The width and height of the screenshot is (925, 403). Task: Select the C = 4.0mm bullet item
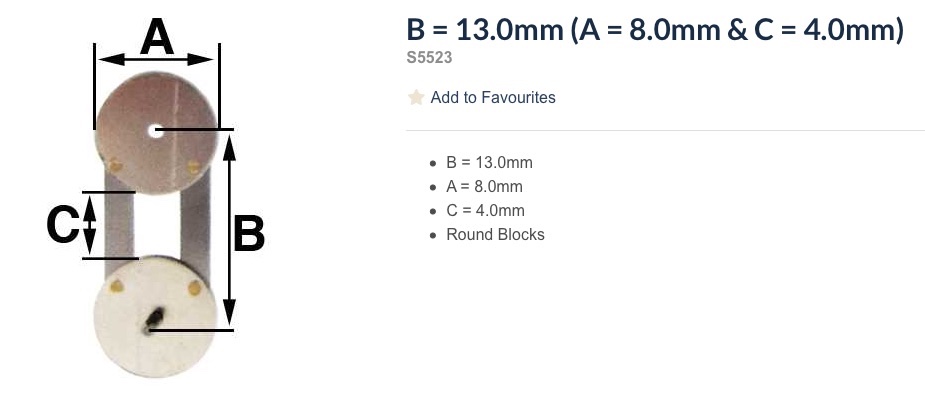coord(486,211)
